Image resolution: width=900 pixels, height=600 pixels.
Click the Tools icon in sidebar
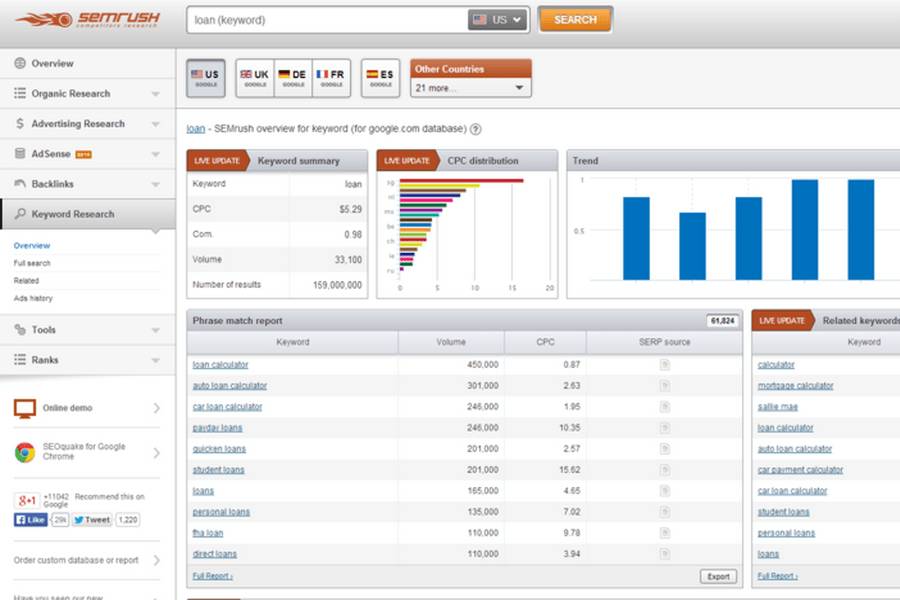tap(20, 330)
